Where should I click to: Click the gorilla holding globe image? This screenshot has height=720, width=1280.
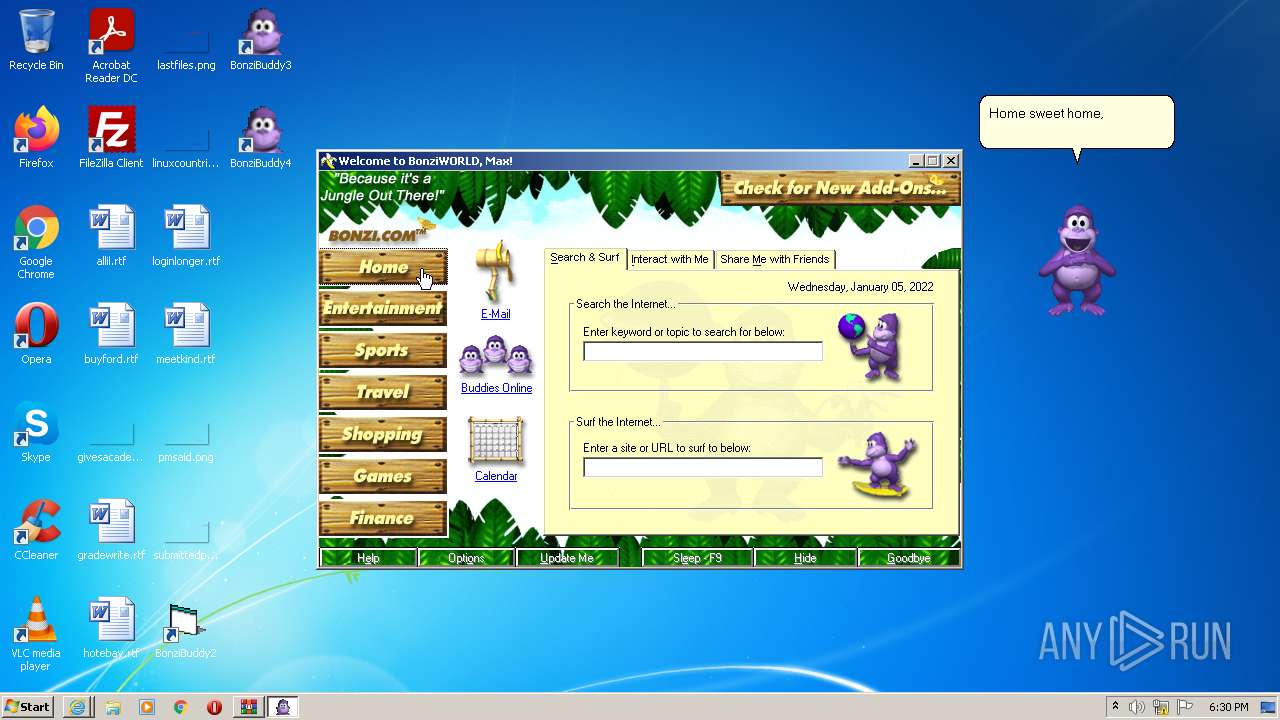pyautogui.click(x=872, y=346)
